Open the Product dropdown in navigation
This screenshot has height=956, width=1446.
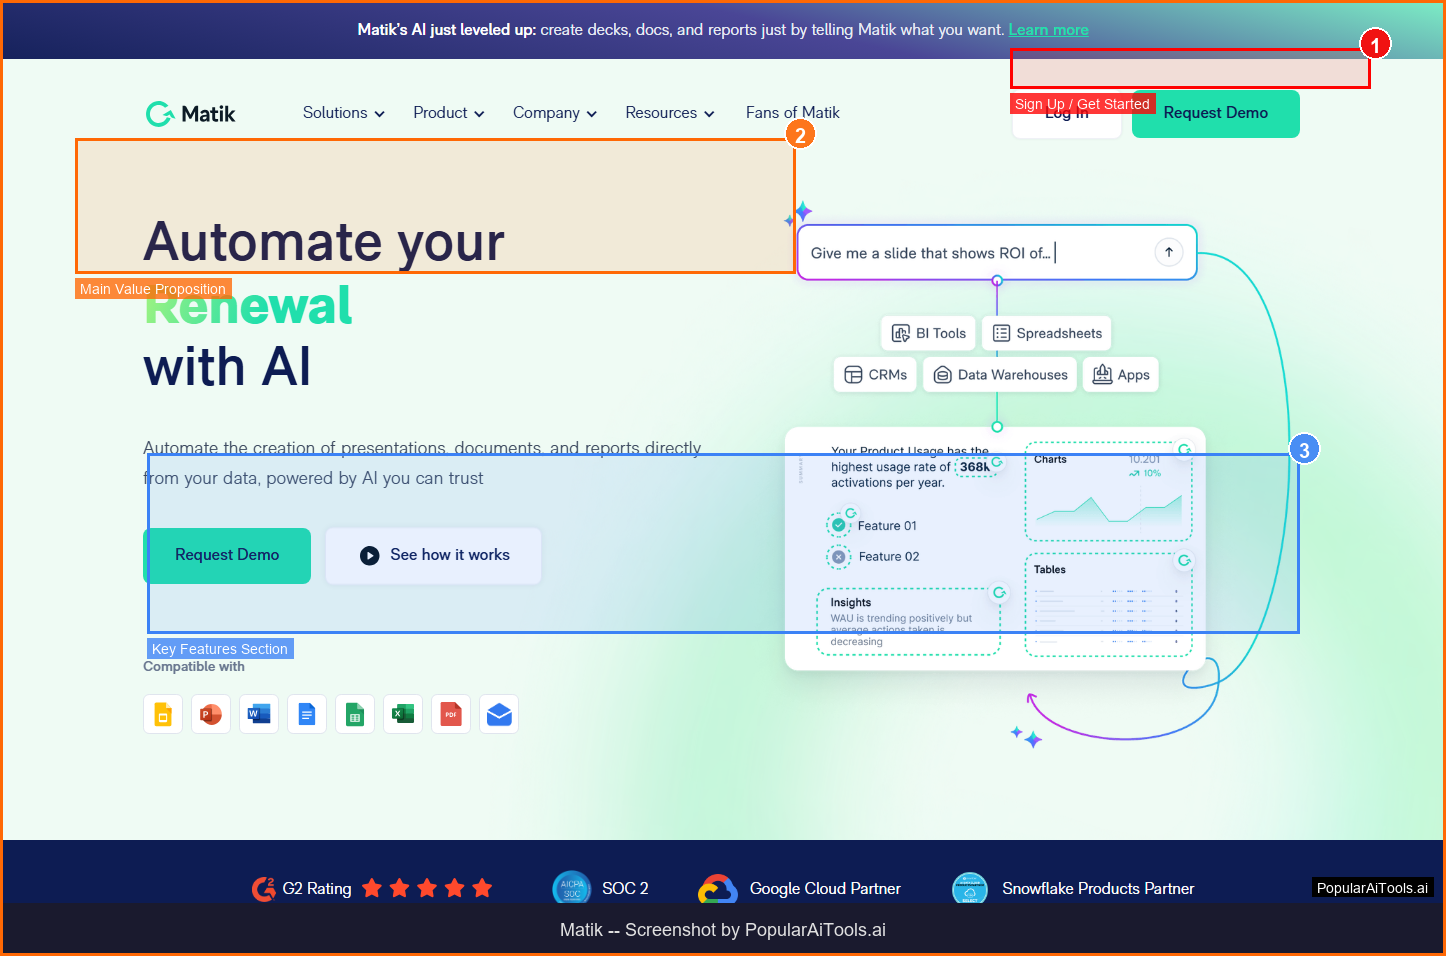449,113
